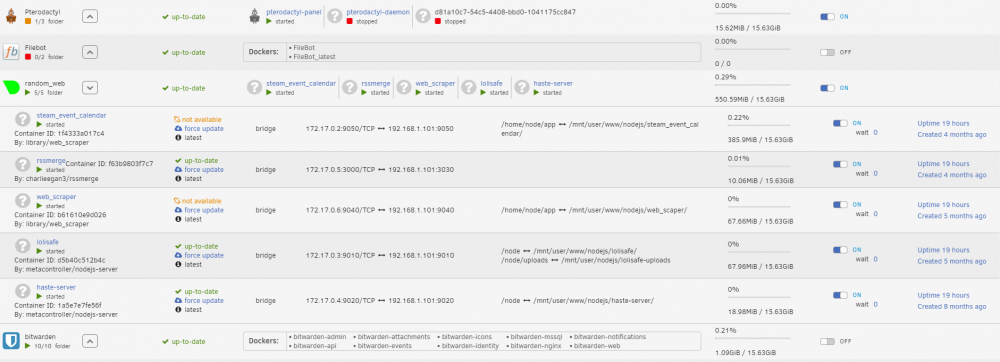Click the web_scraper container row icon
This screenshot has width=1000, height=362.
coord(23,201)
